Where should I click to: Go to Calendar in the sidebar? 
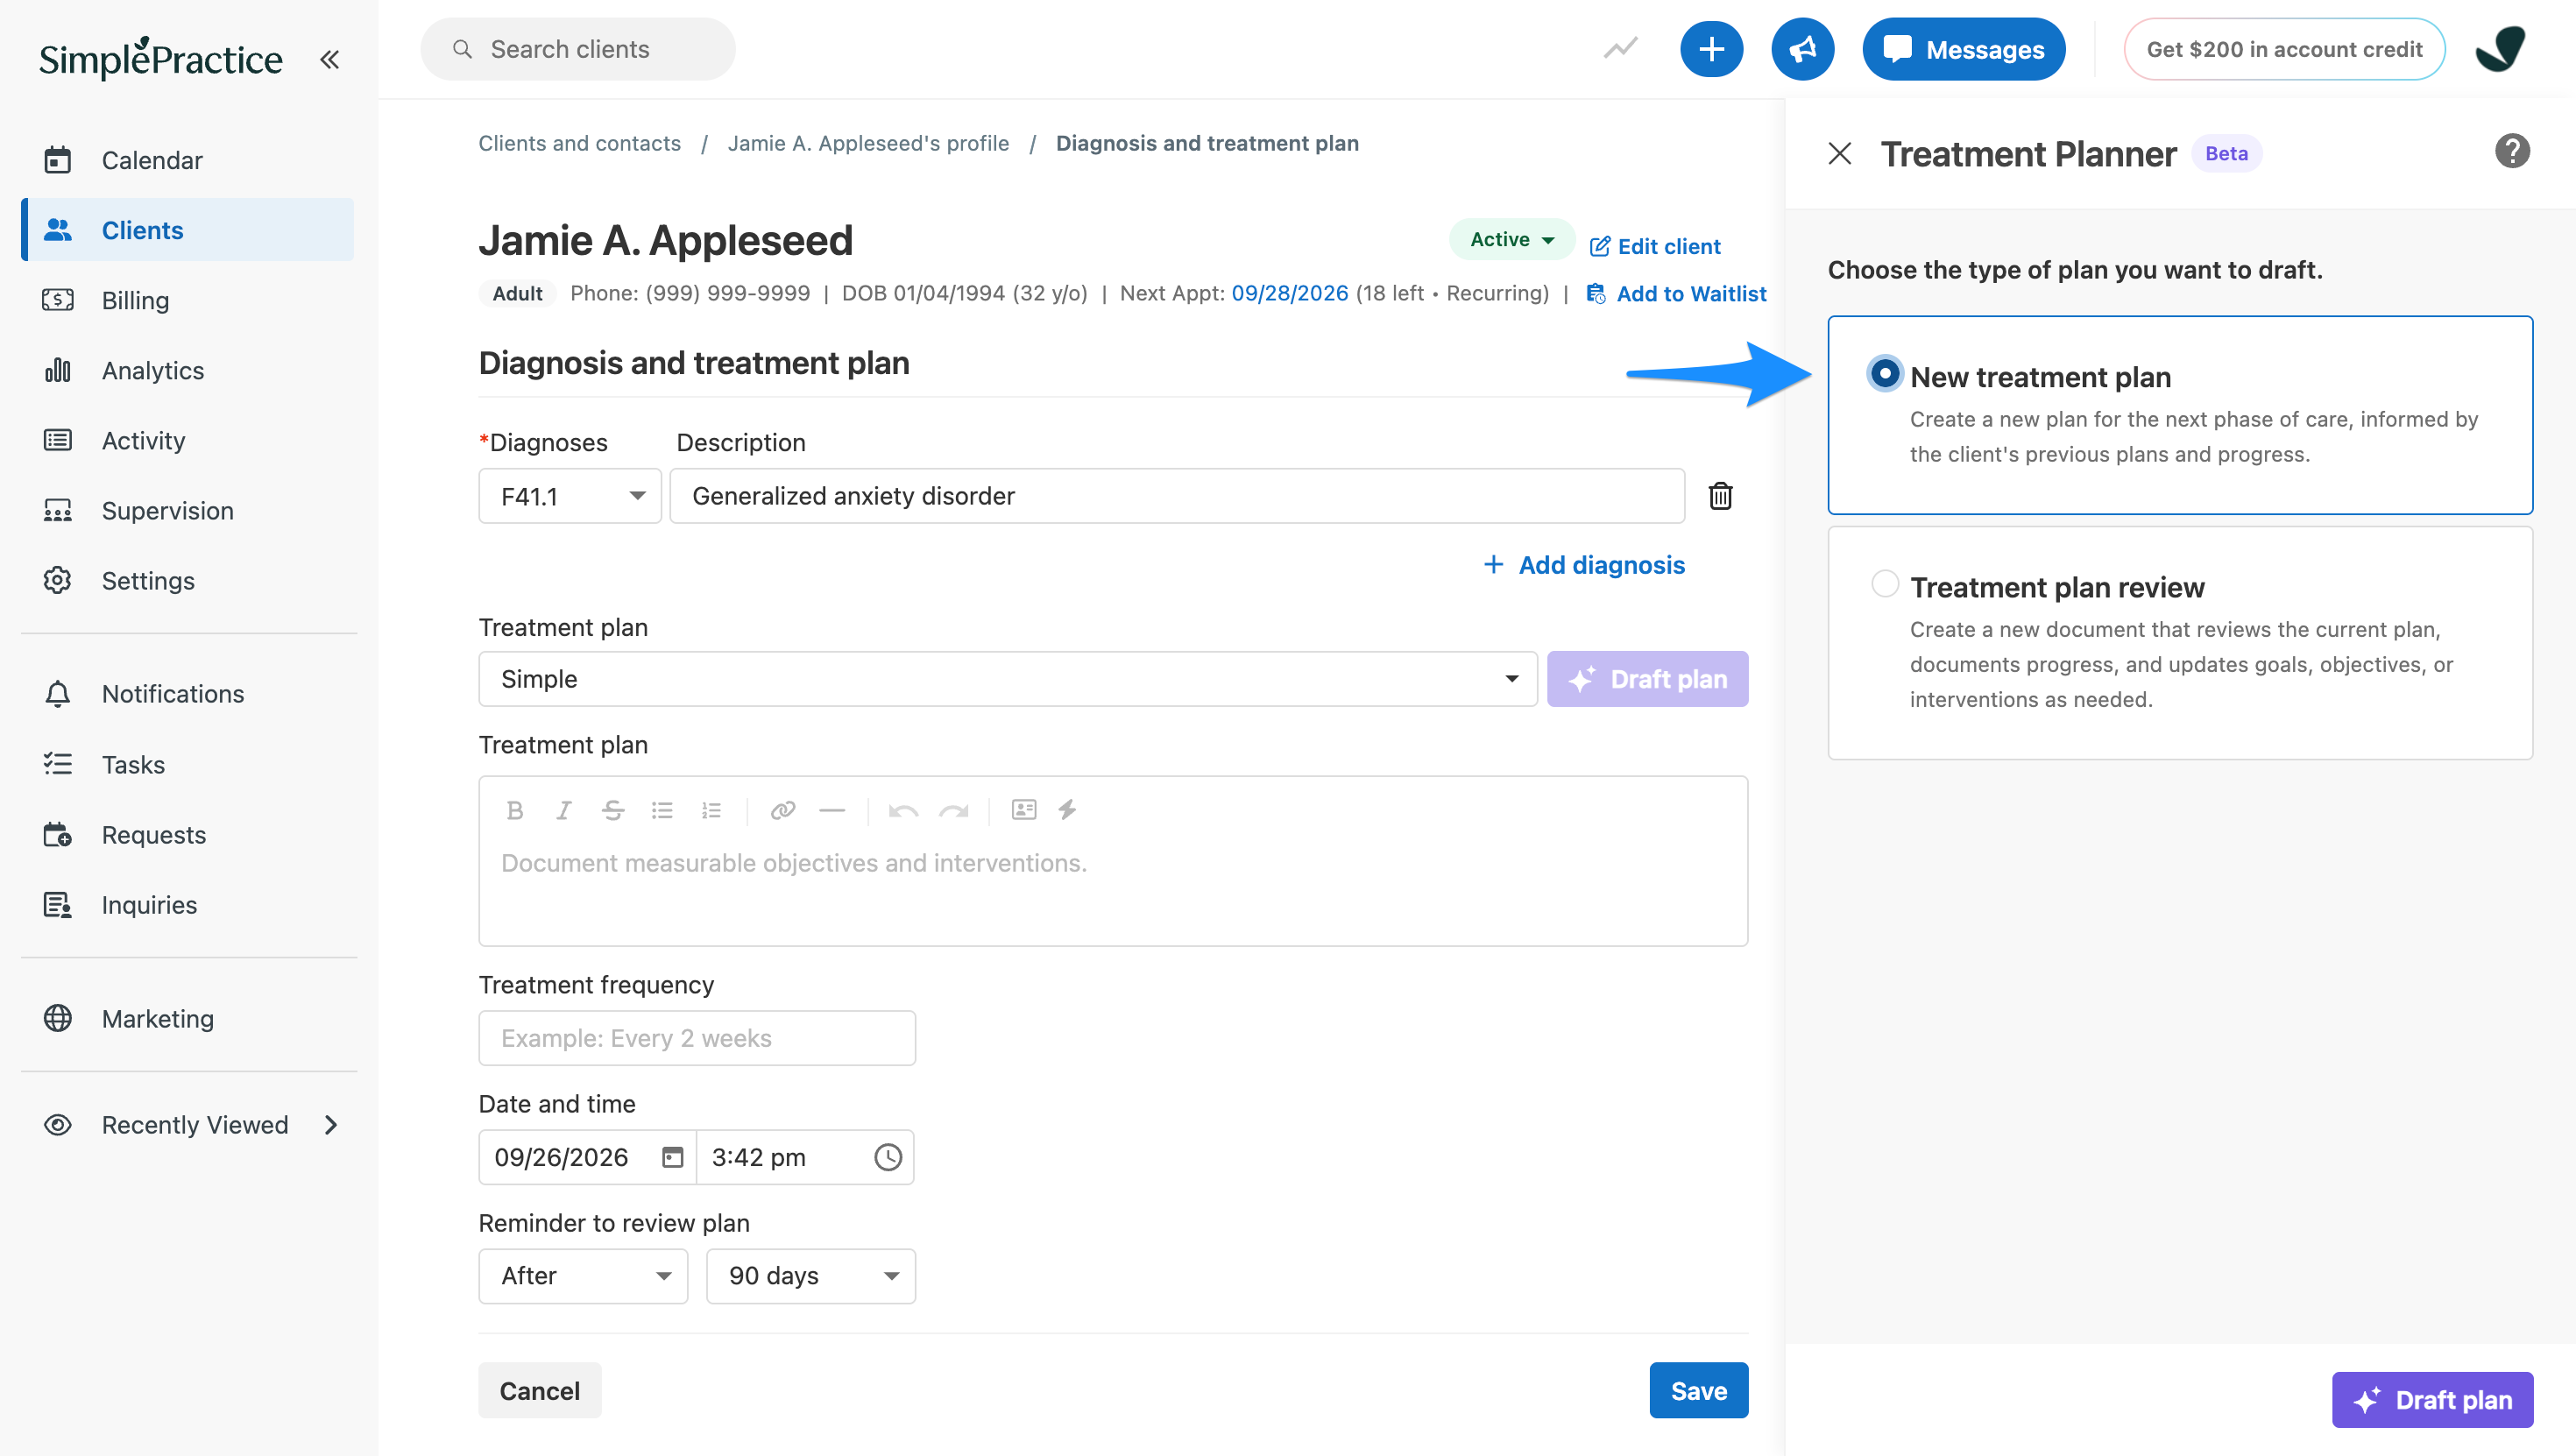[188, 160]
